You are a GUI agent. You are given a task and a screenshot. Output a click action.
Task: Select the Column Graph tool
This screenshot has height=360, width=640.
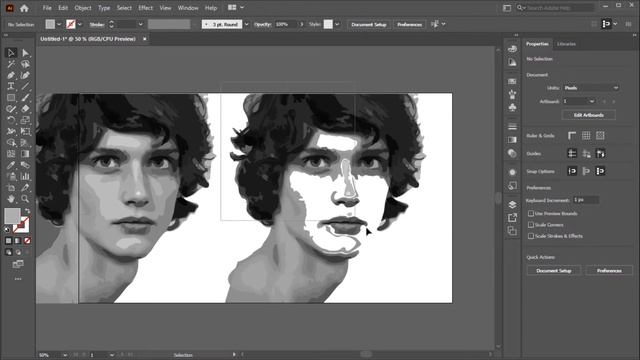click(25, 176)
